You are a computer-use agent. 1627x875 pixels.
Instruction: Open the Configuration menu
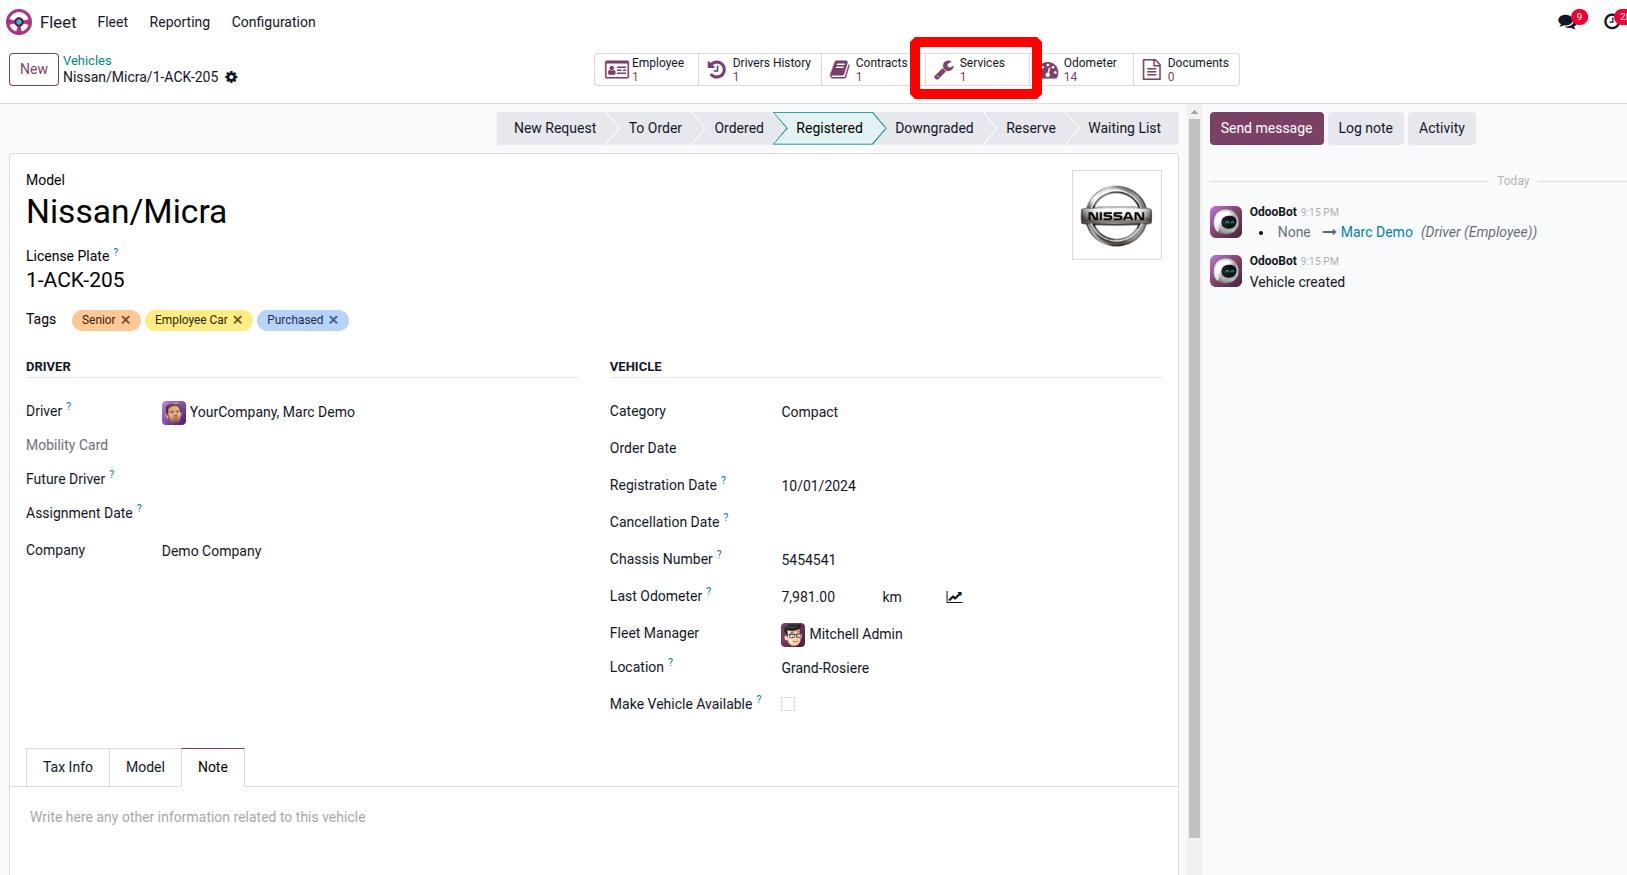(273, 22)
